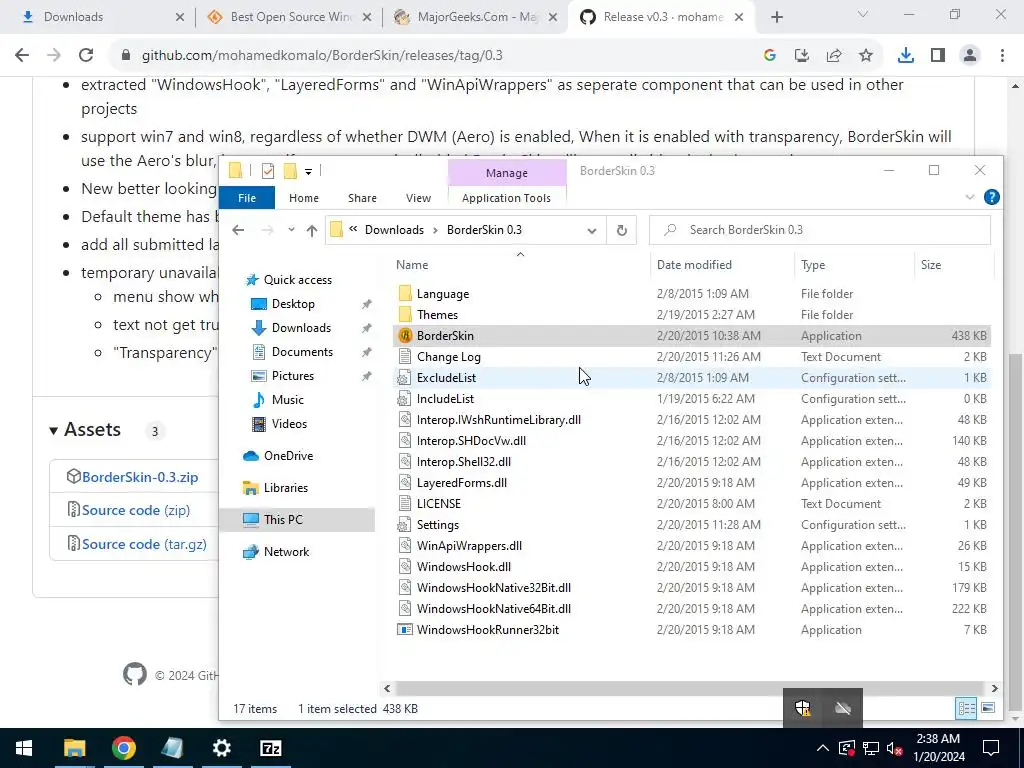Image resolution: width=1024 pixels, height=768 pixels.
Task: Open the Windows Security tray icon
Action: pyautogui.click(x=803, y=708)
